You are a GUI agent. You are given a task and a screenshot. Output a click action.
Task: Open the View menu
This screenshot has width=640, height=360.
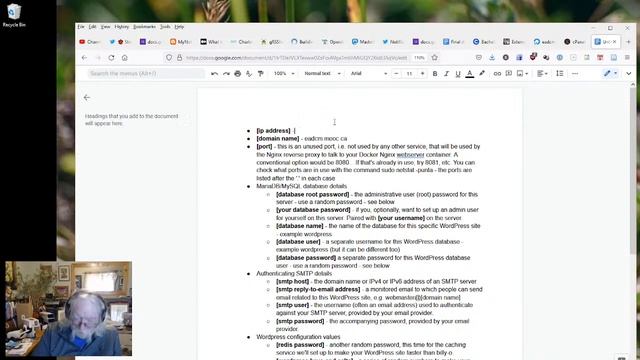click(x=105, y=27)
